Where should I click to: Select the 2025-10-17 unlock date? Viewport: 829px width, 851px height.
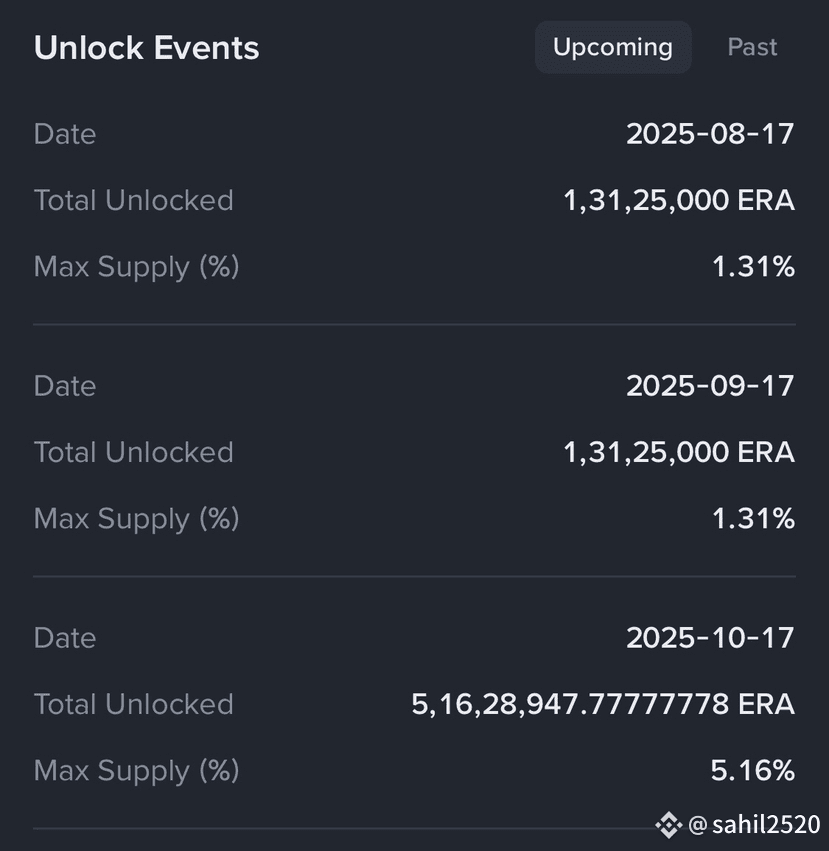(x=710, y=638)
